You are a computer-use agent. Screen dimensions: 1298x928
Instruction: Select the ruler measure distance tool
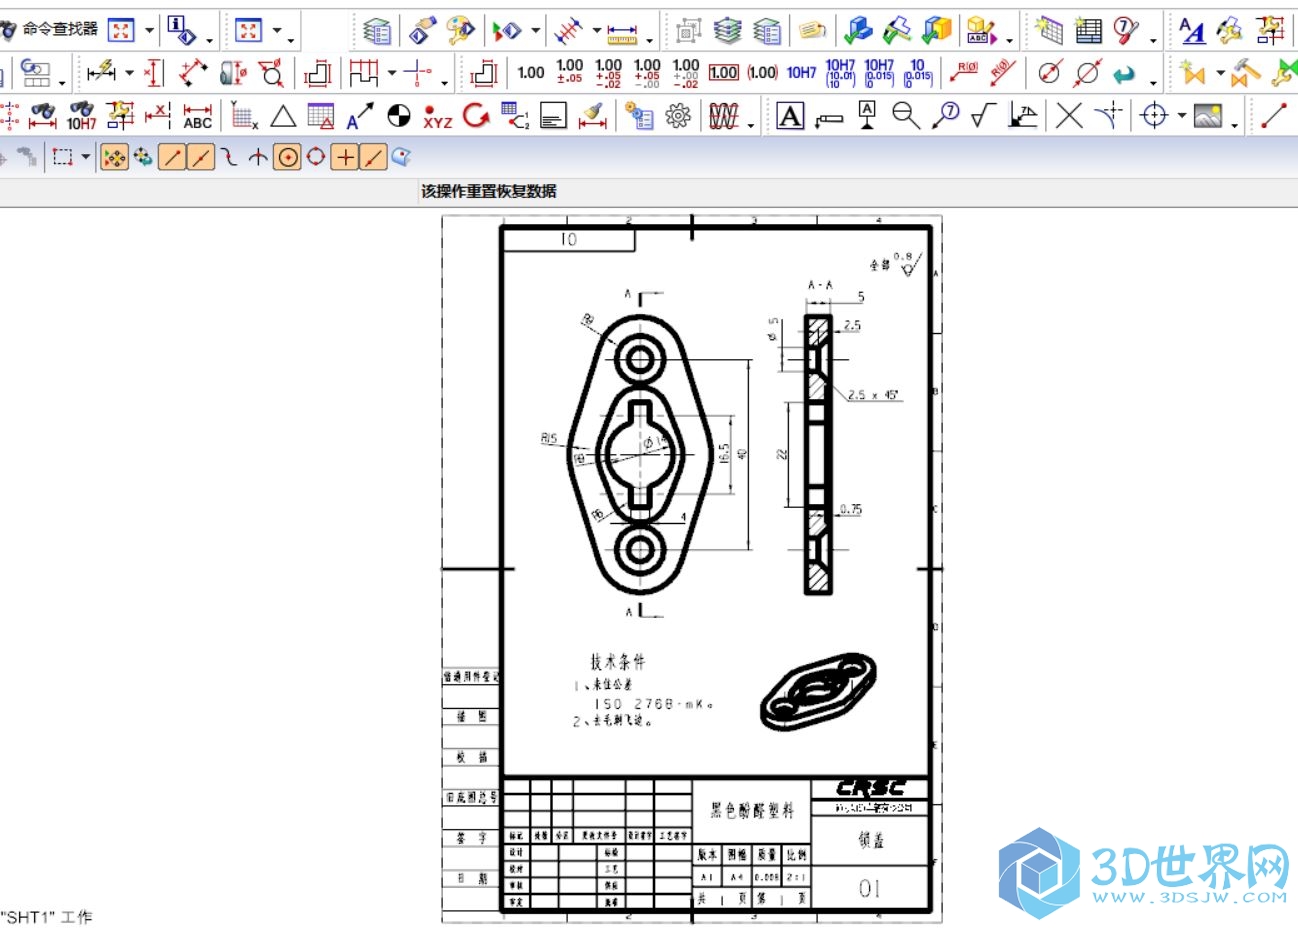(622, 33)
